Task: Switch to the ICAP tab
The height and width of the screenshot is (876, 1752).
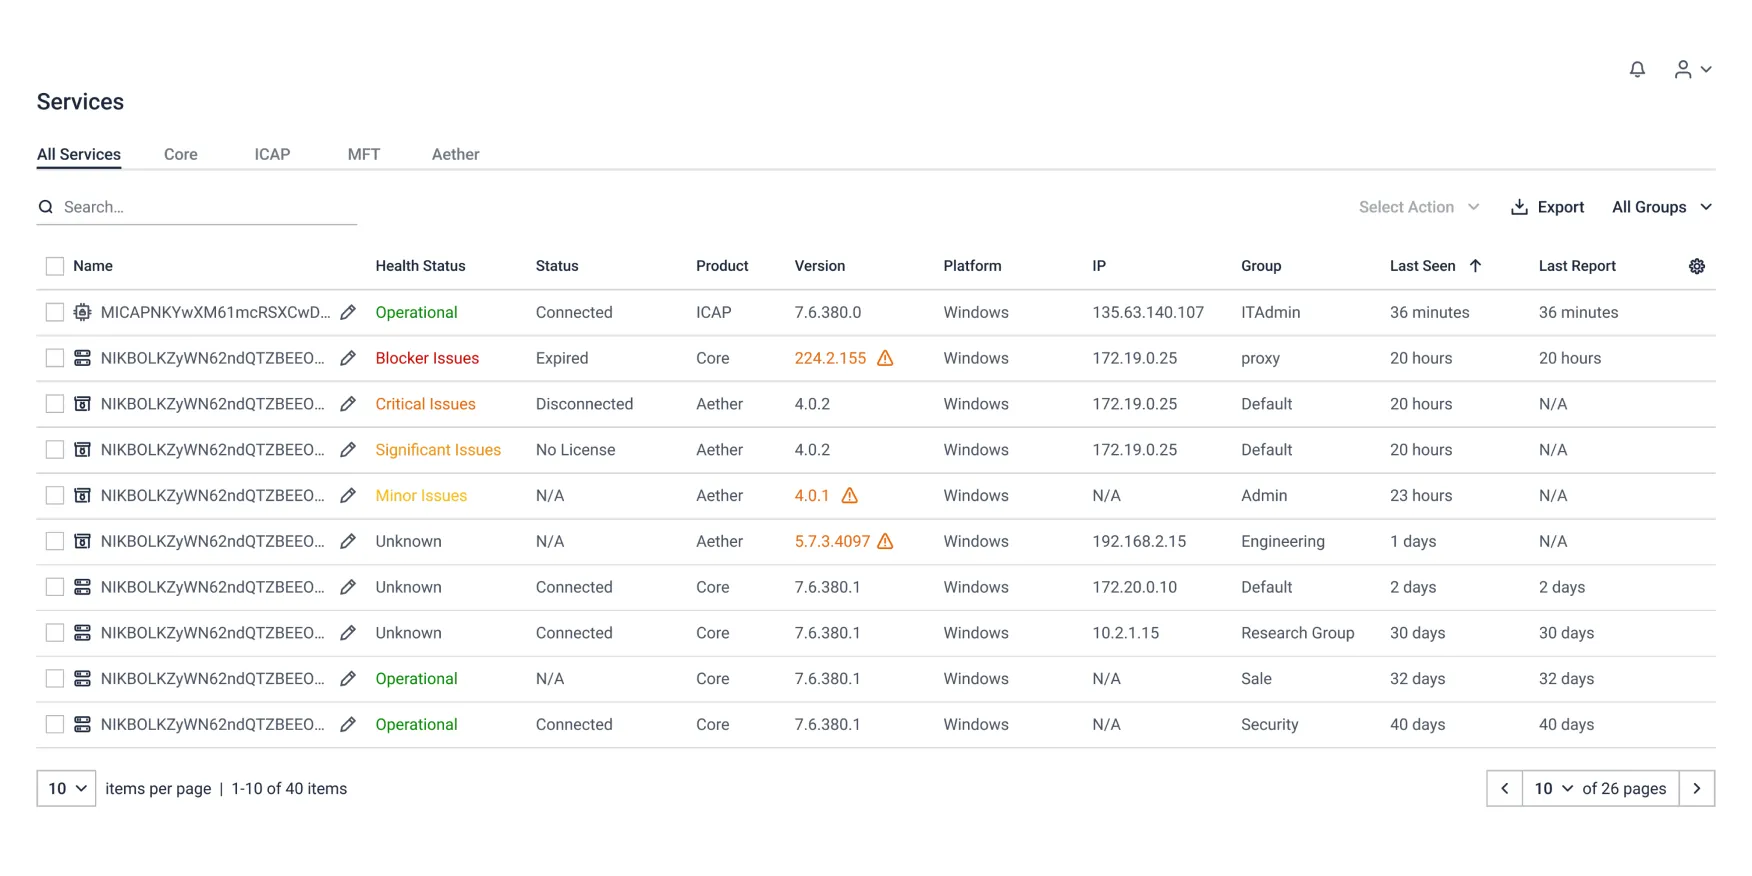Action: [272, 154]
